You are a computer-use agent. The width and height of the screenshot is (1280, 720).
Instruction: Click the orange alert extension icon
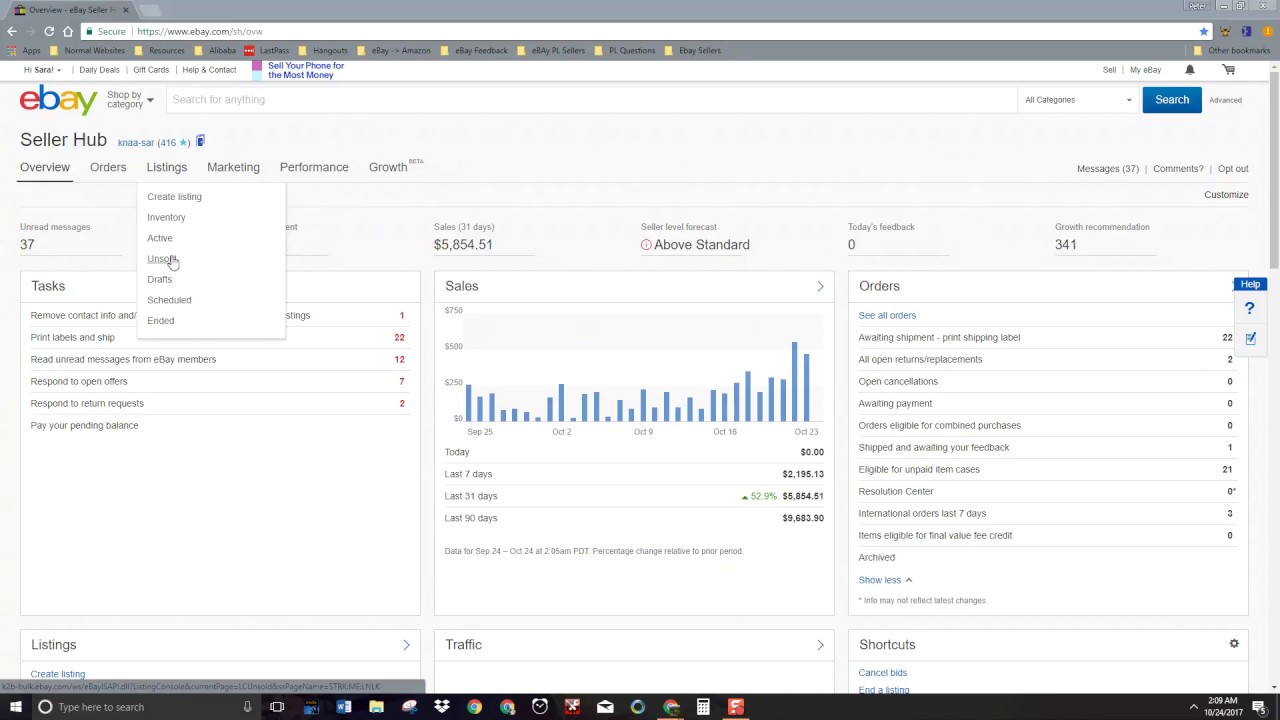[1267, 31]
